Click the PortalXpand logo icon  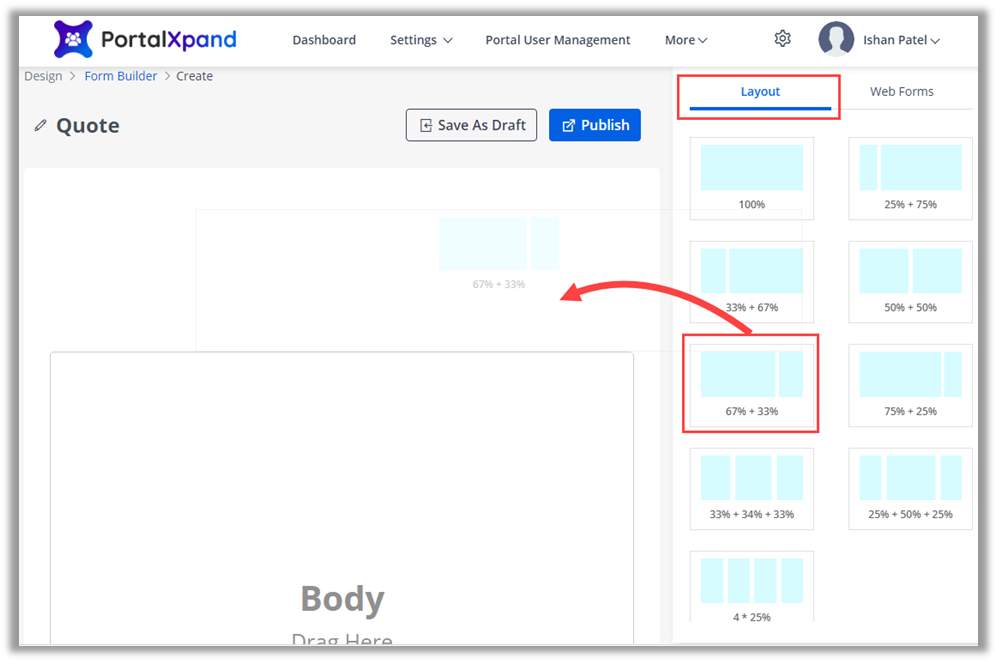pos(73,40)
